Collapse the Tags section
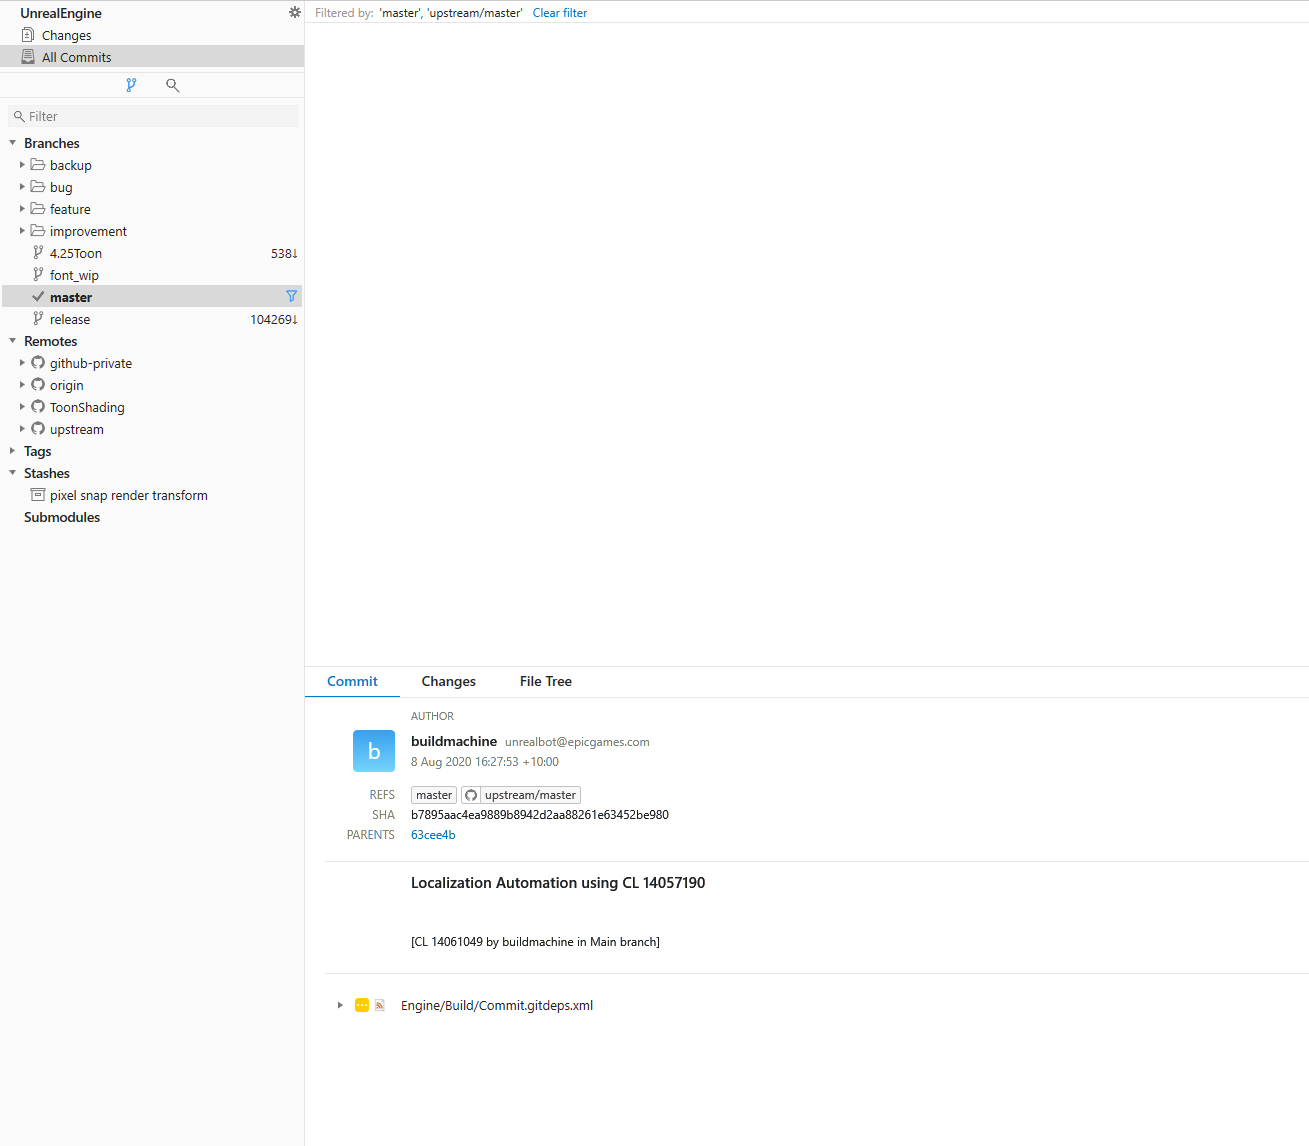Screen dimensions: 1309x1146 point(13,451)
